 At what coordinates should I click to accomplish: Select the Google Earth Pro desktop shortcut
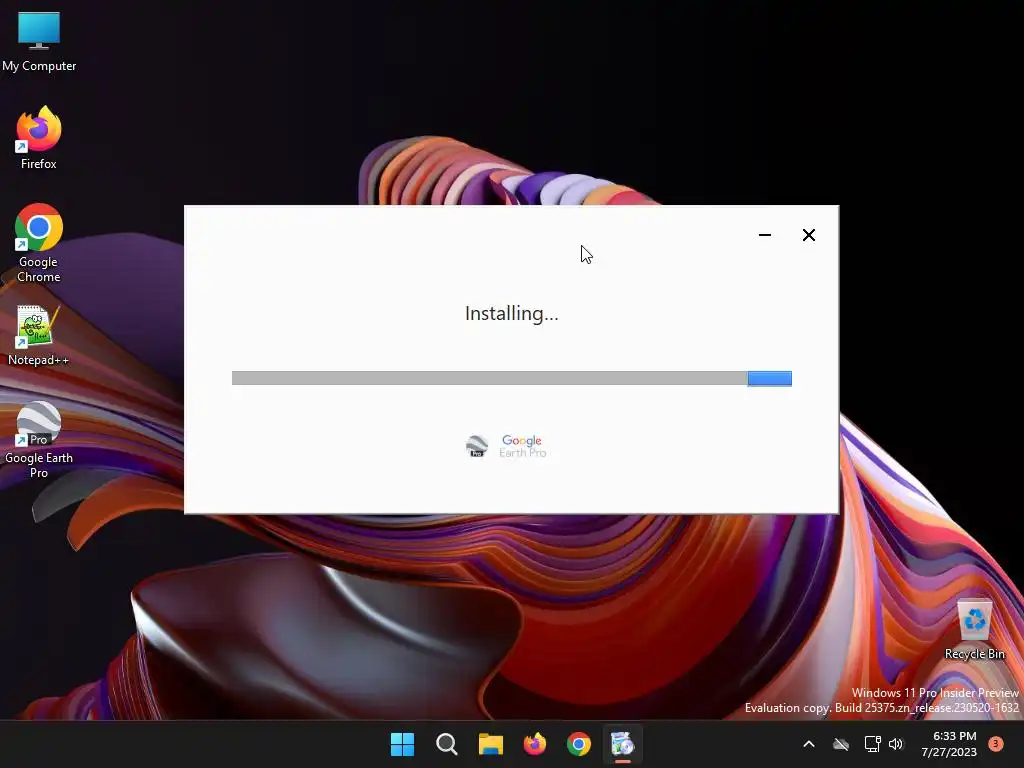39,440
